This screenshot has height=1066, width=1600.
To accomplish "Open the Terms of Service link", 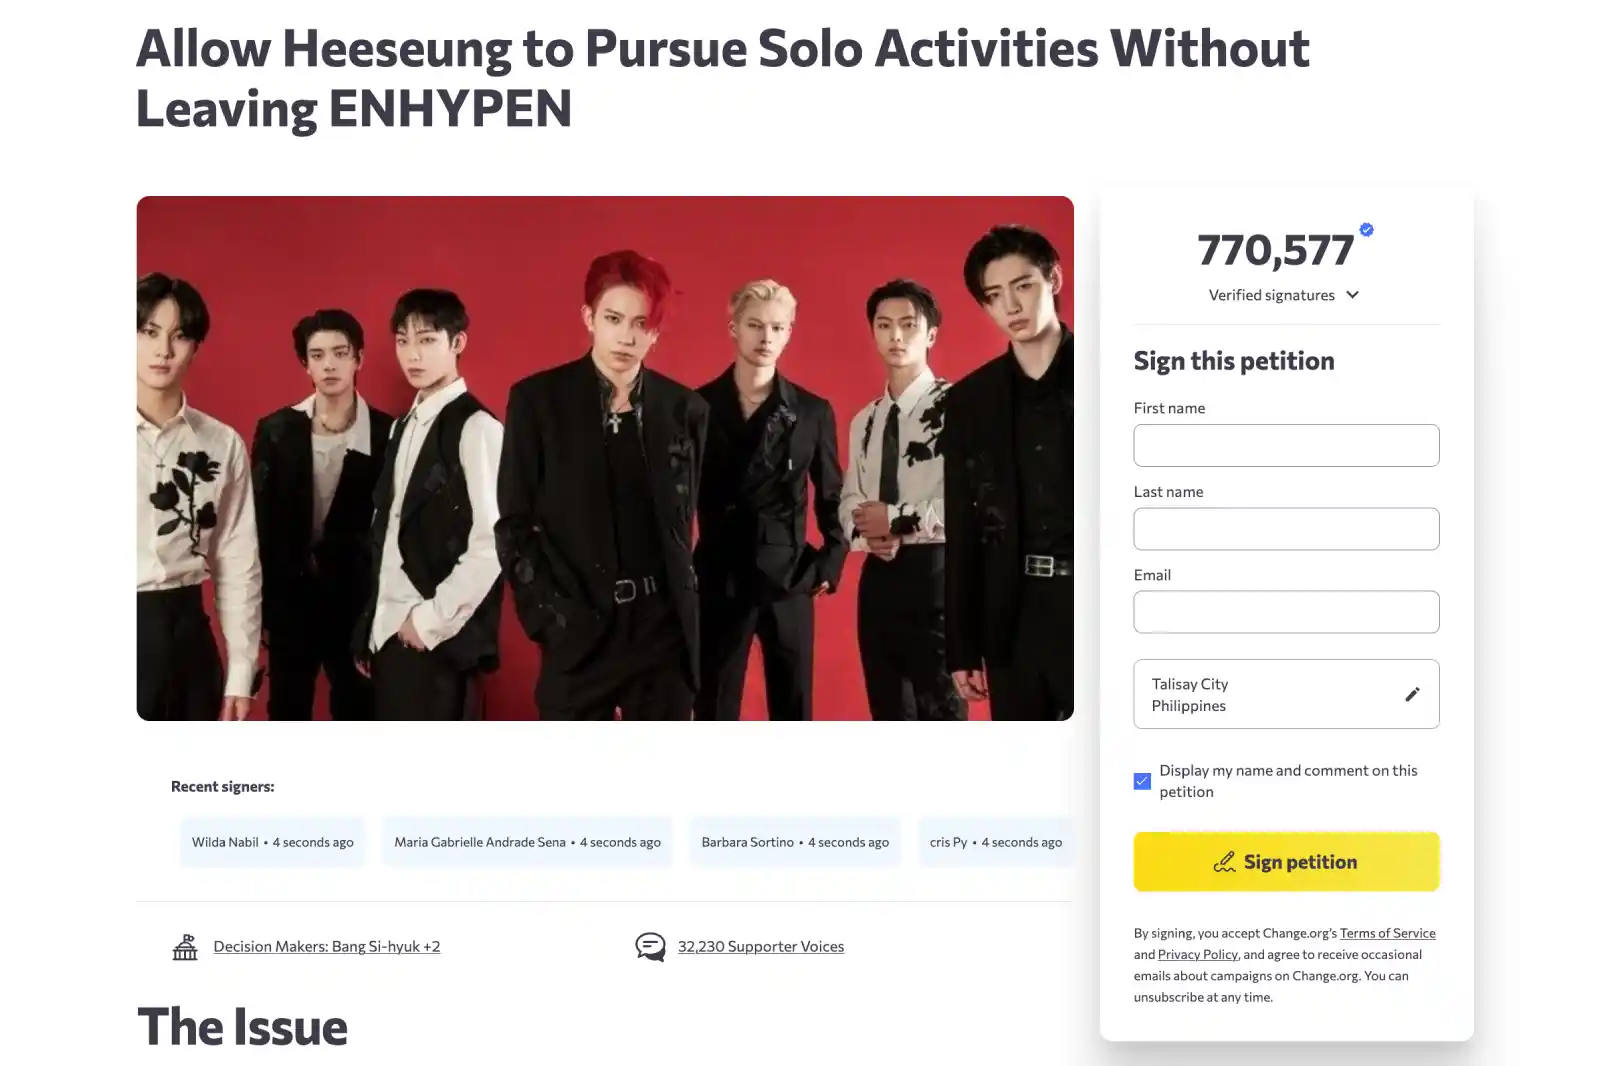I will 1388,932.
